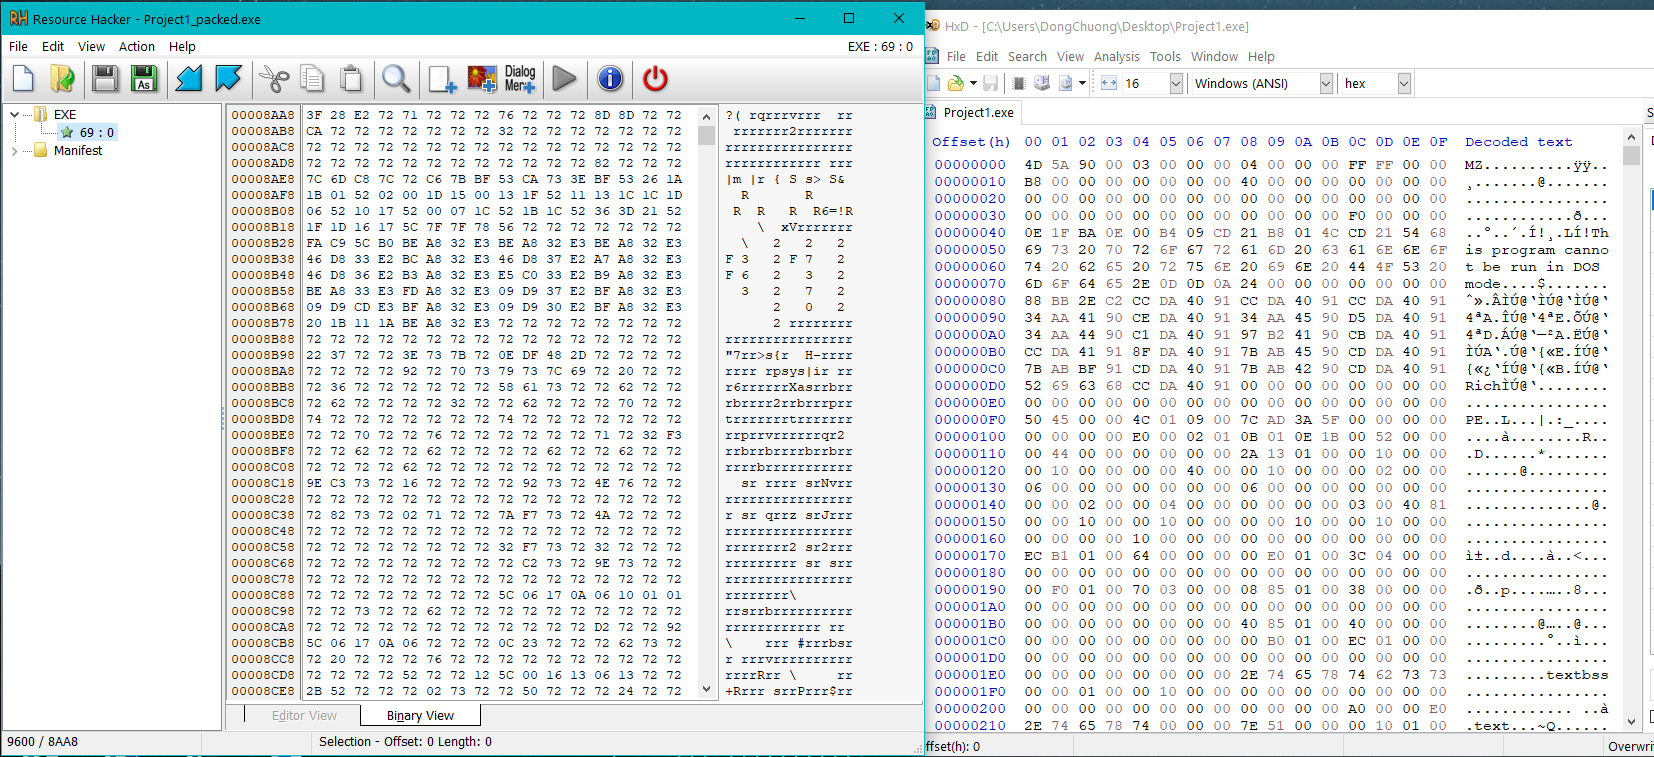The height and width of the screenshot is (757, 1654).
Task: Click the Copy icon in Resource Hacker
Action: pos(312,79)
